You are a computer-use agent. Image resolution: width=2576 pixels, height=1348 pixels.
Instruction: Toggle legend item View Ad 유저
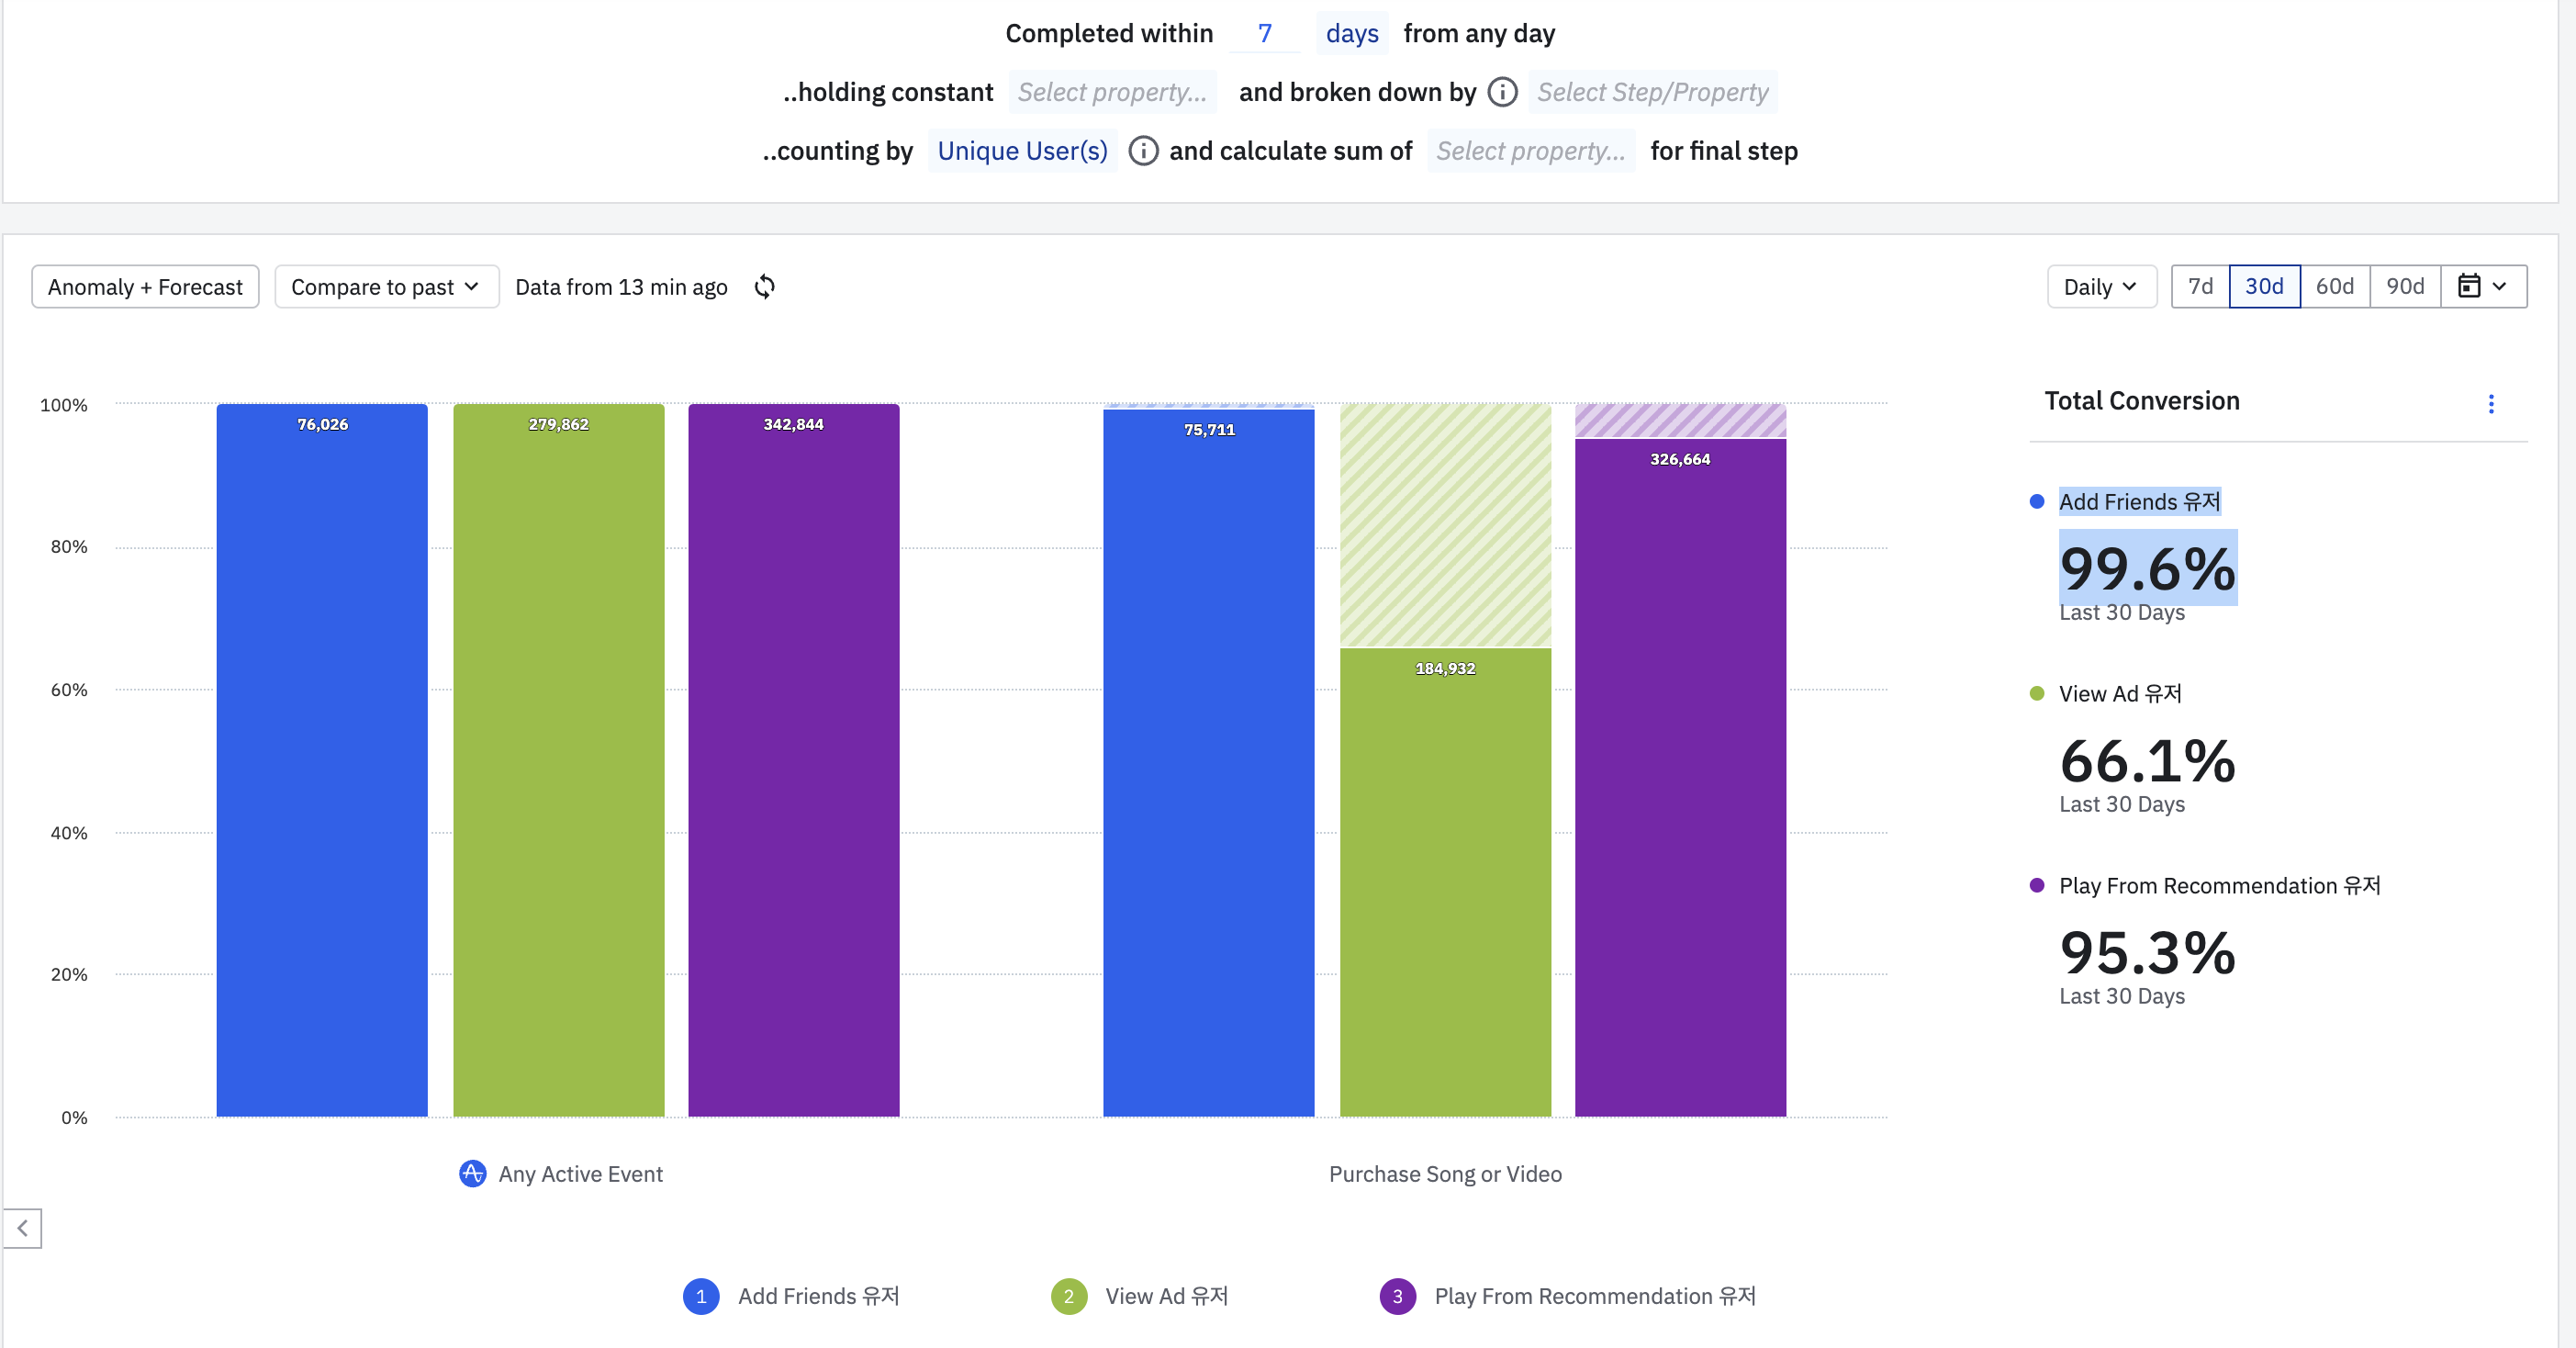[x=1166, y=1296]
